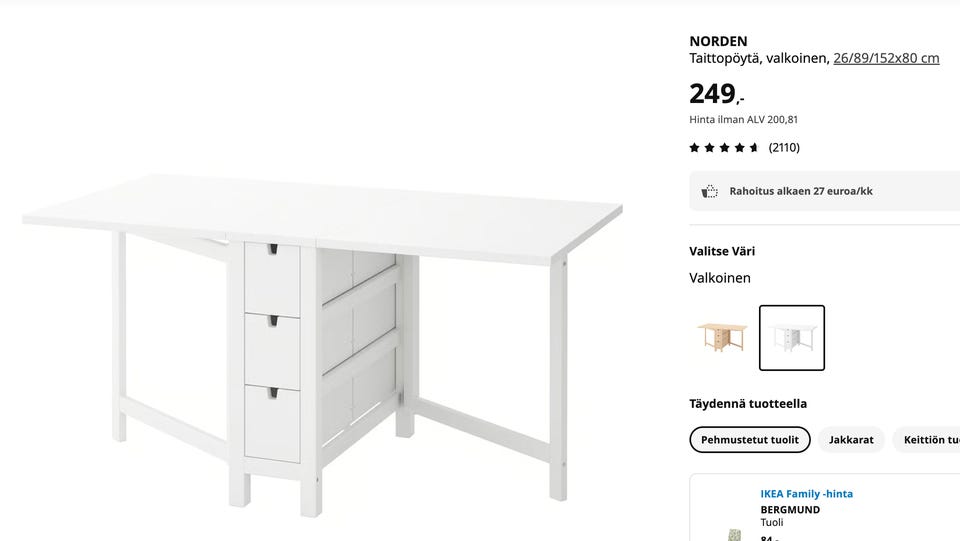The width and height of the screenshot is (960, 541).
Task: Select the Pehmustetut tuolit chip
Action: [x=749, y=439]
